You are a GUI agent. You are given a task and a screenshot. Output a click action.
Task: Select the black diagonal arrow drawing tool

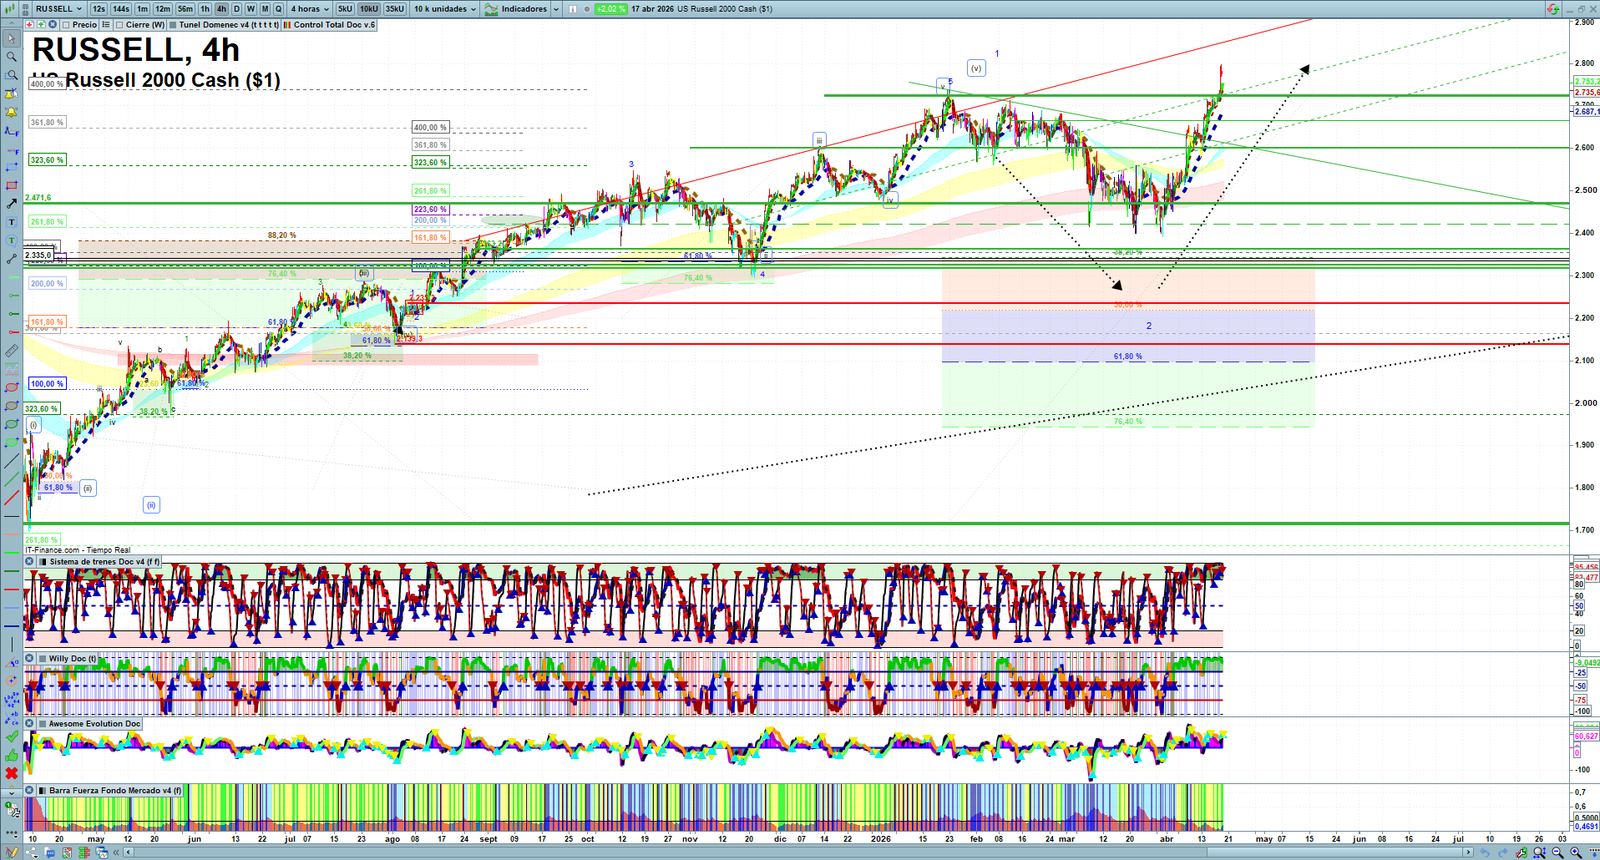(x=11, y=204)
